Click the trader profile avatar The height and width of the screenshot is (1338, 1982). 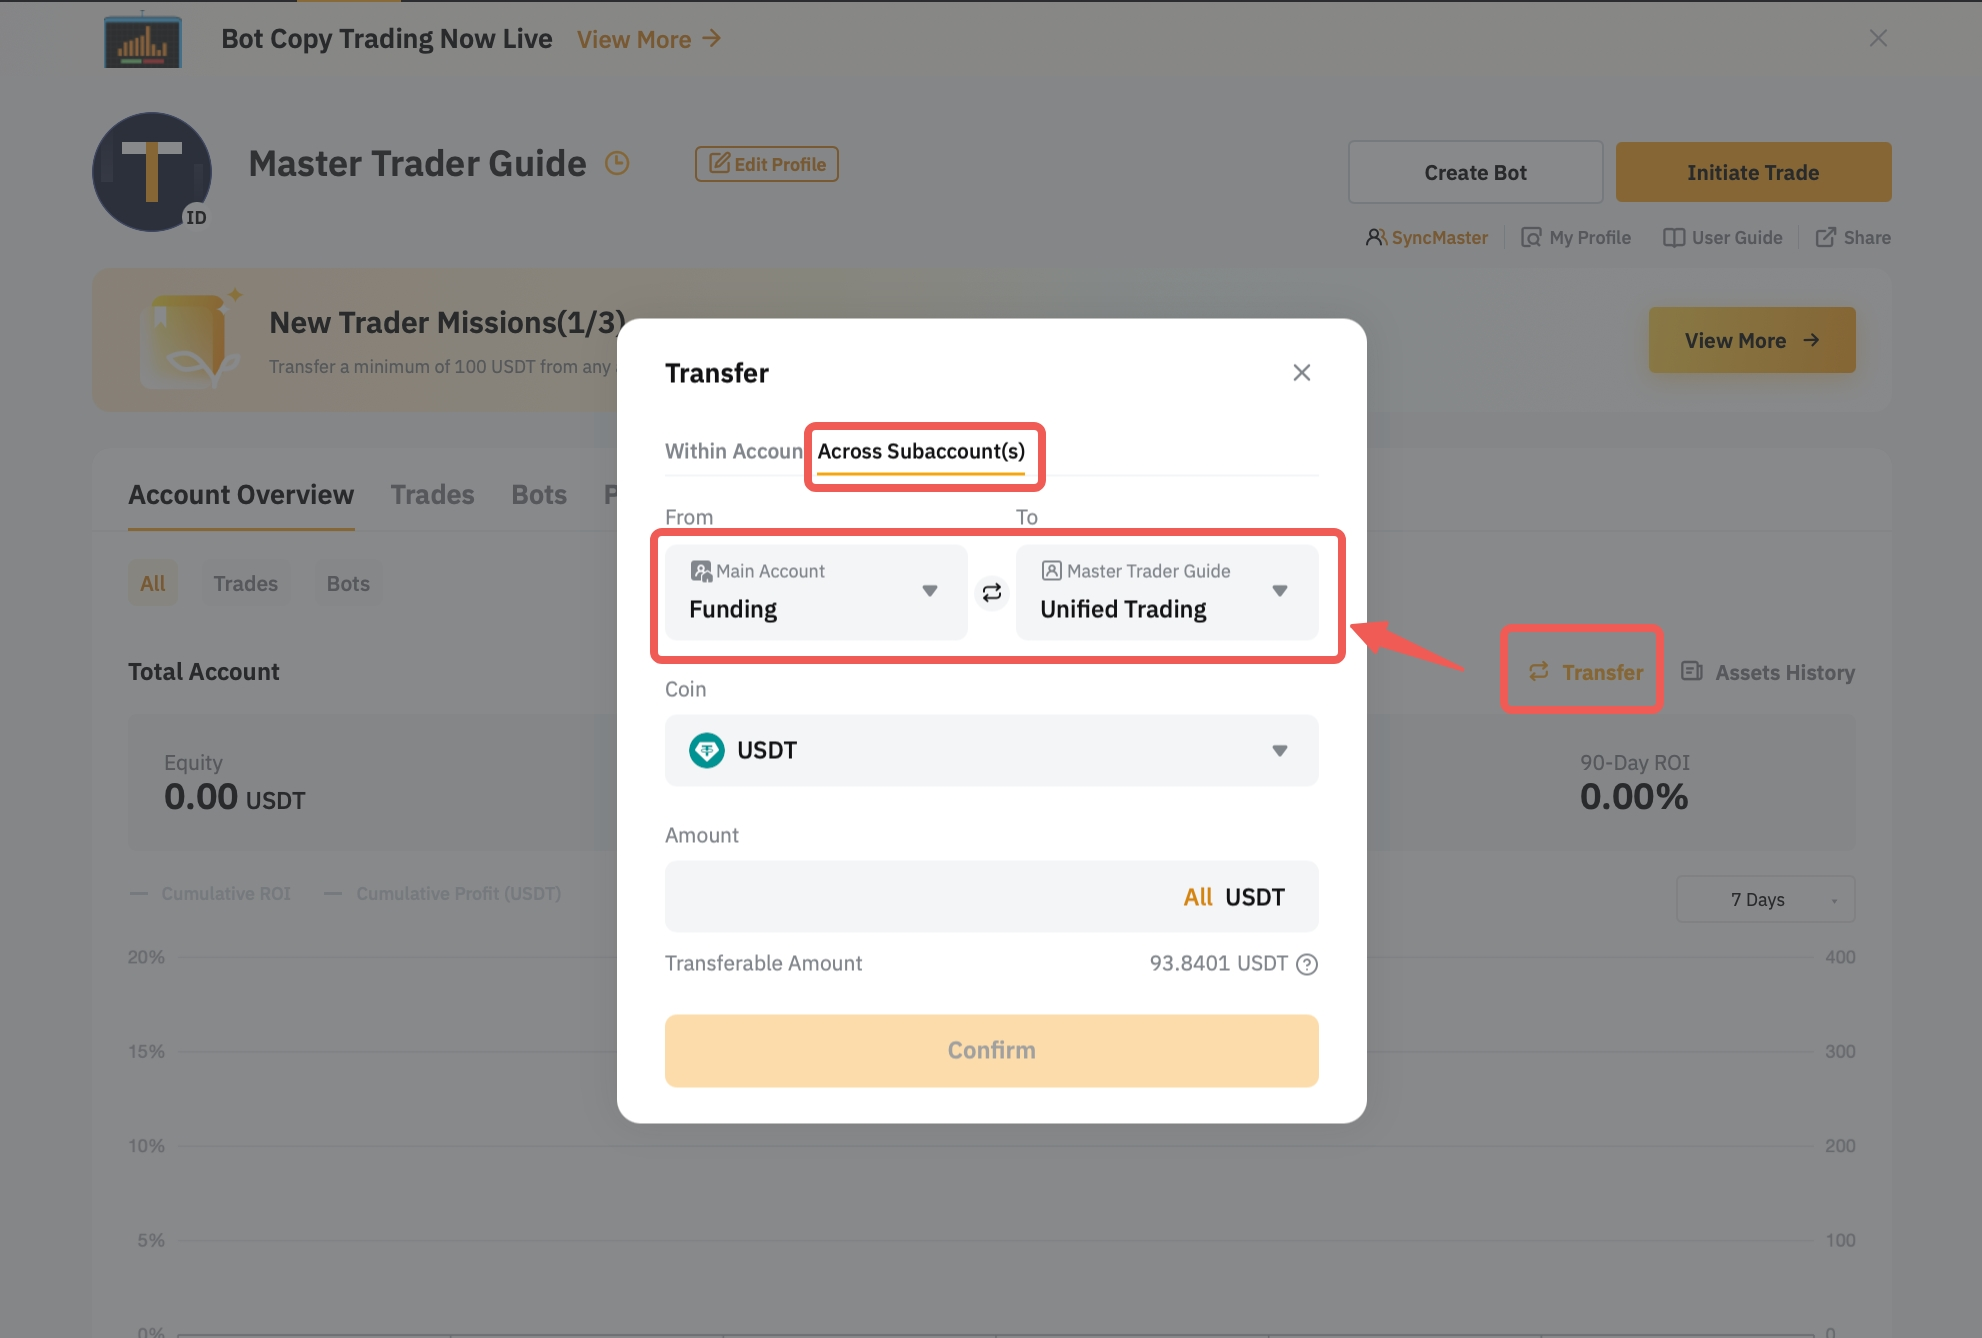[x=152, y=172]
